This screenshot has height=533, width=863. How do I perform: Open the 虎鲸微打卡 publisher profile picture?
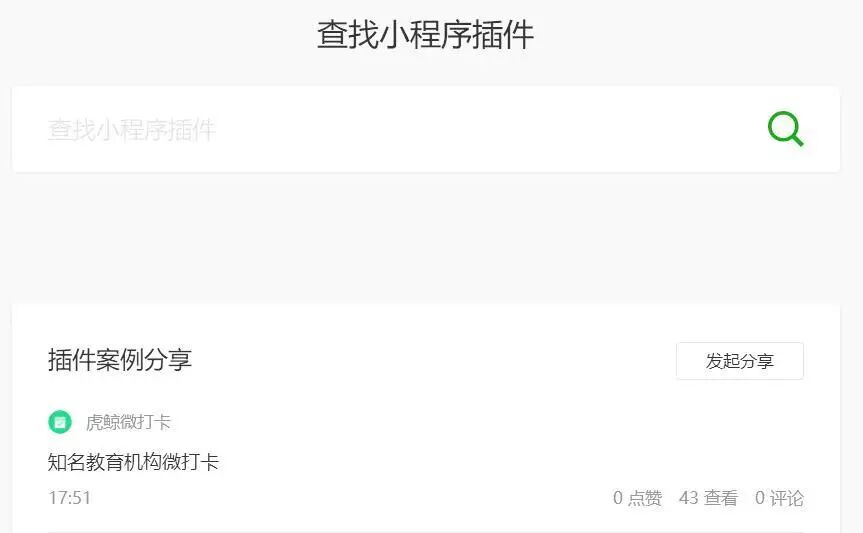point(60,422)
